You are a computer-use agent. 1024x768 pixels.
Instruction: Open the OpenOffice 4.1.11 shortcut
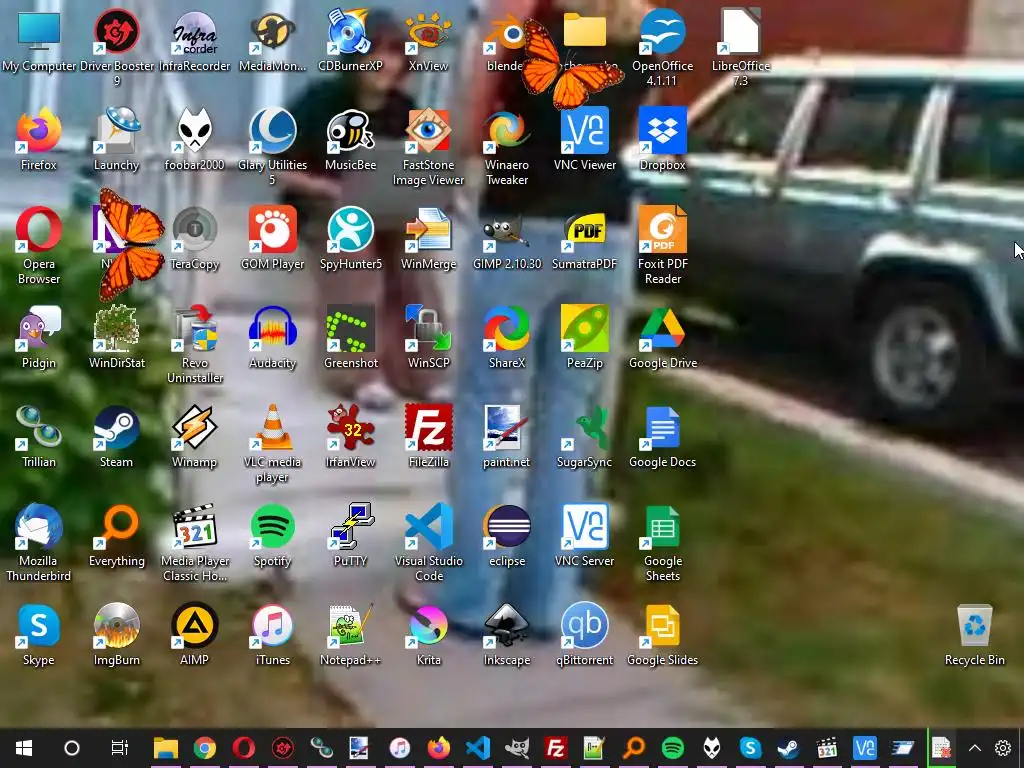tap(662, 47)
